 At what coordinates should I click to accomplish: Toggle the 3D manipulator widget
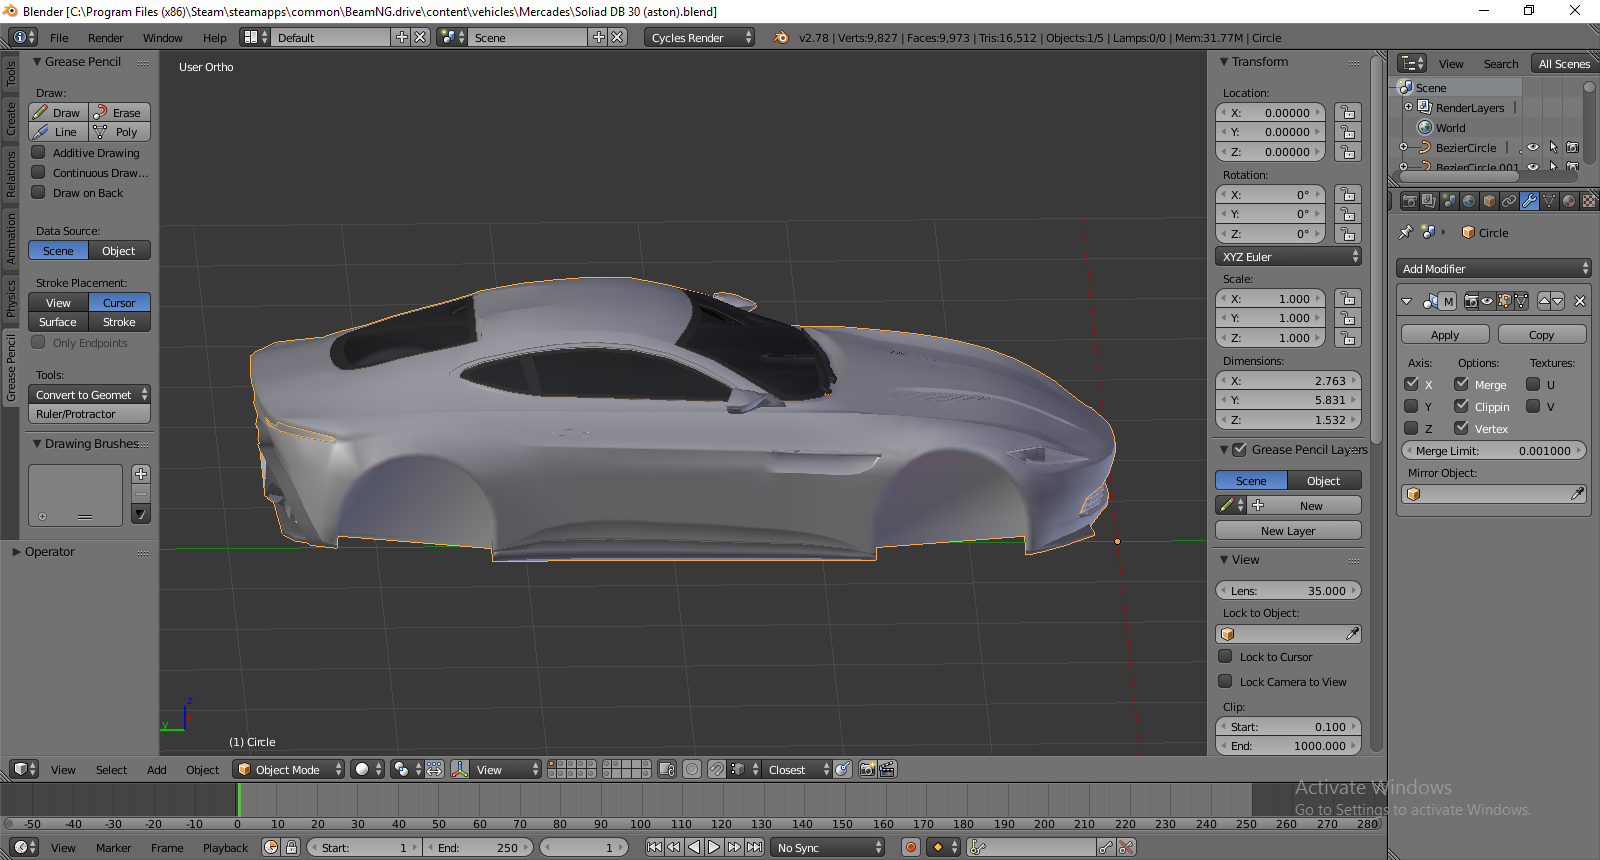coord(460,769)
